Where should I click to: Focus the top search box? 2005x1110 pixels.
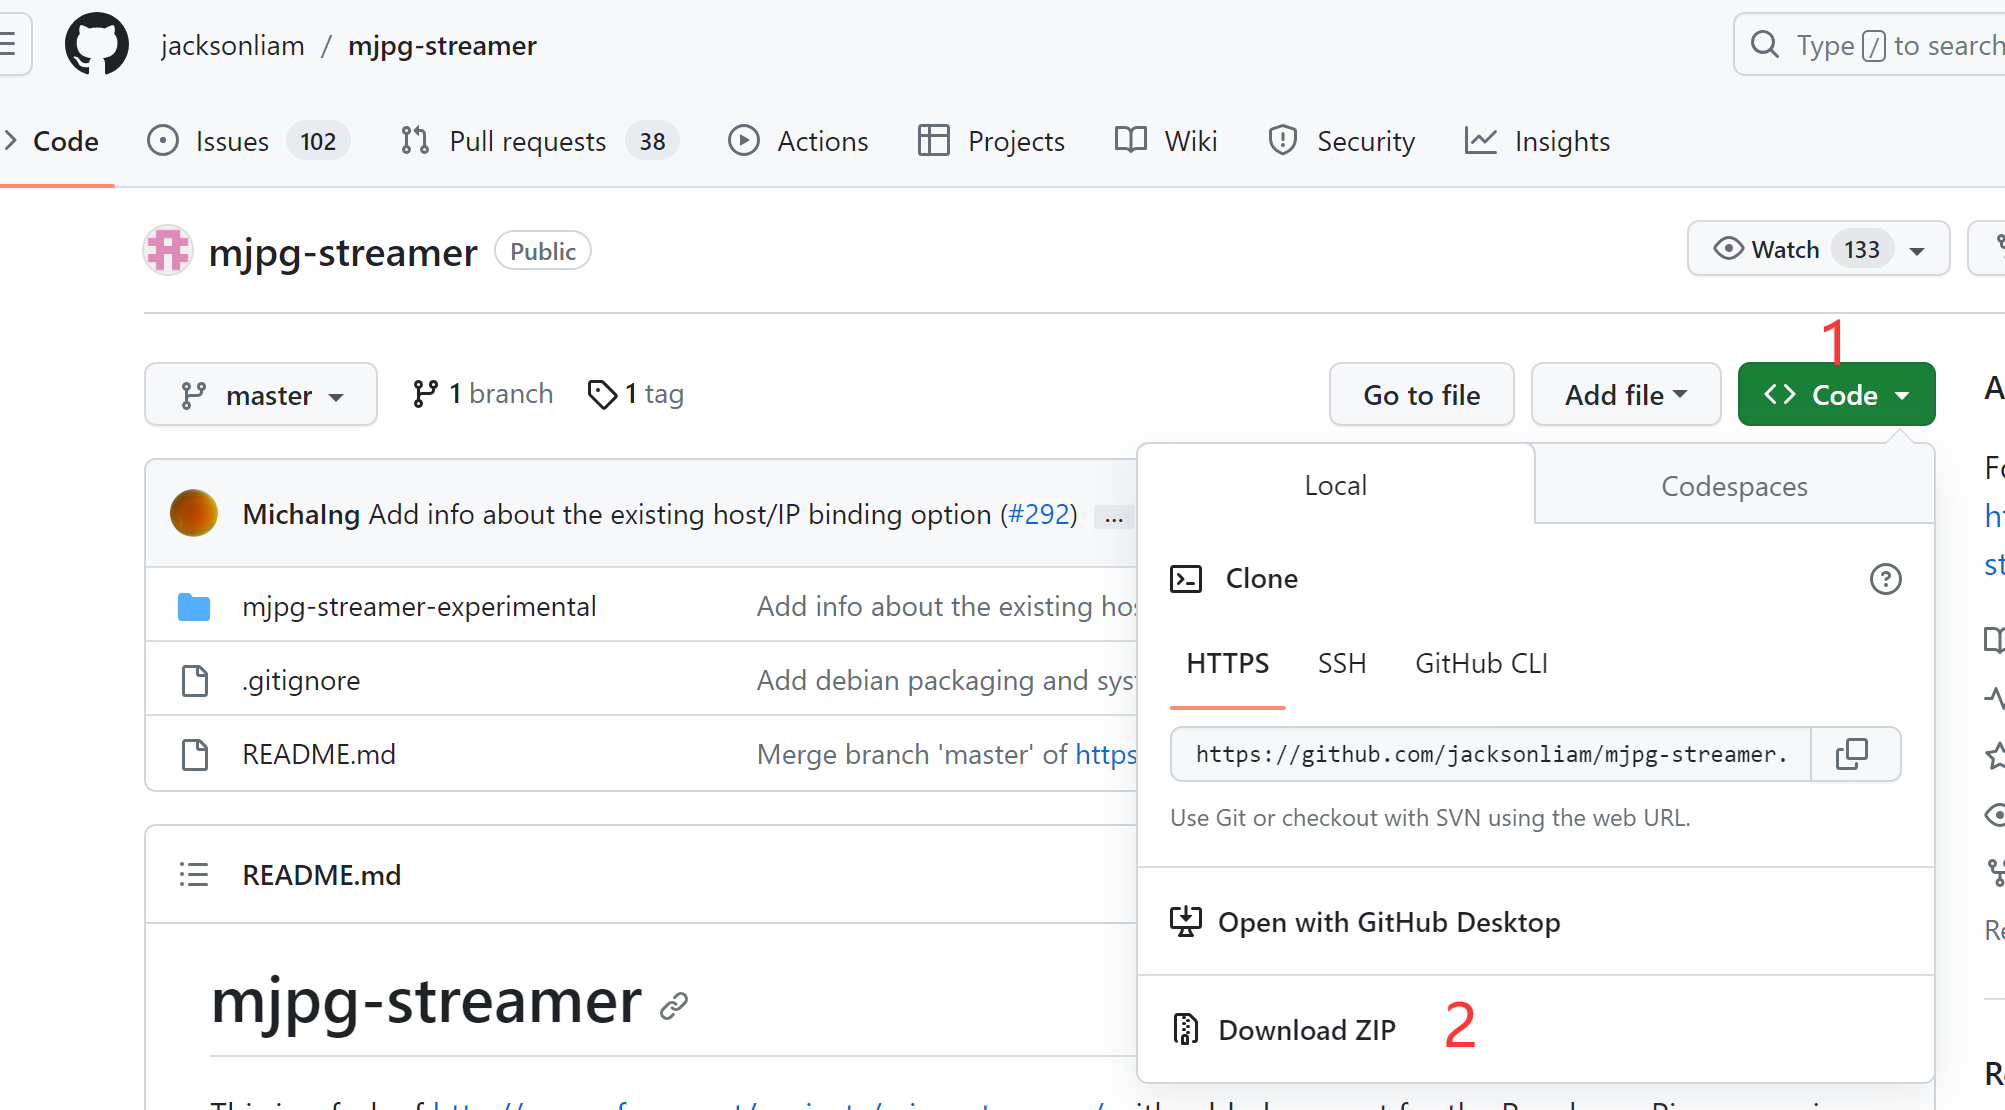point(1870,45)
